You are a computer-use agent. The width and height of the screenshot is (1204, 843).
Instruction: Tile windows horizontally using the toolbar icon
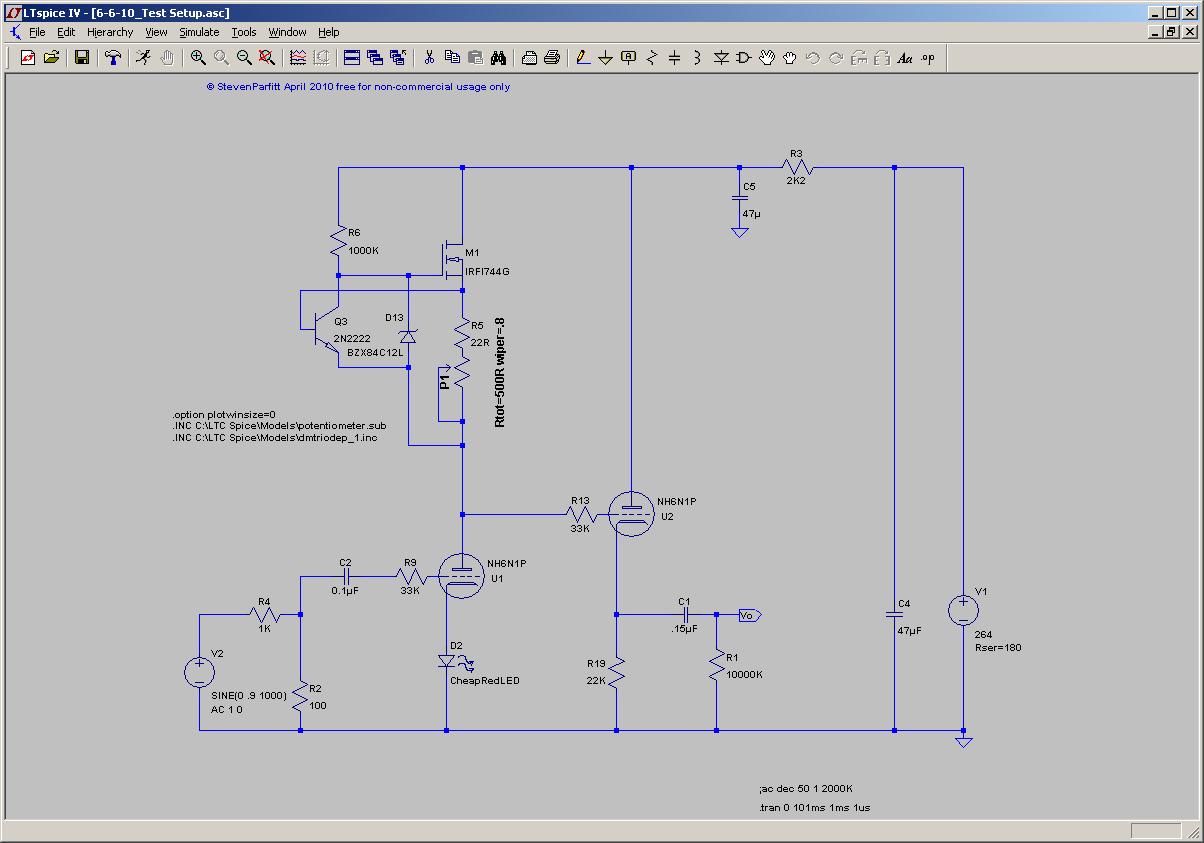tap(352, 58)
